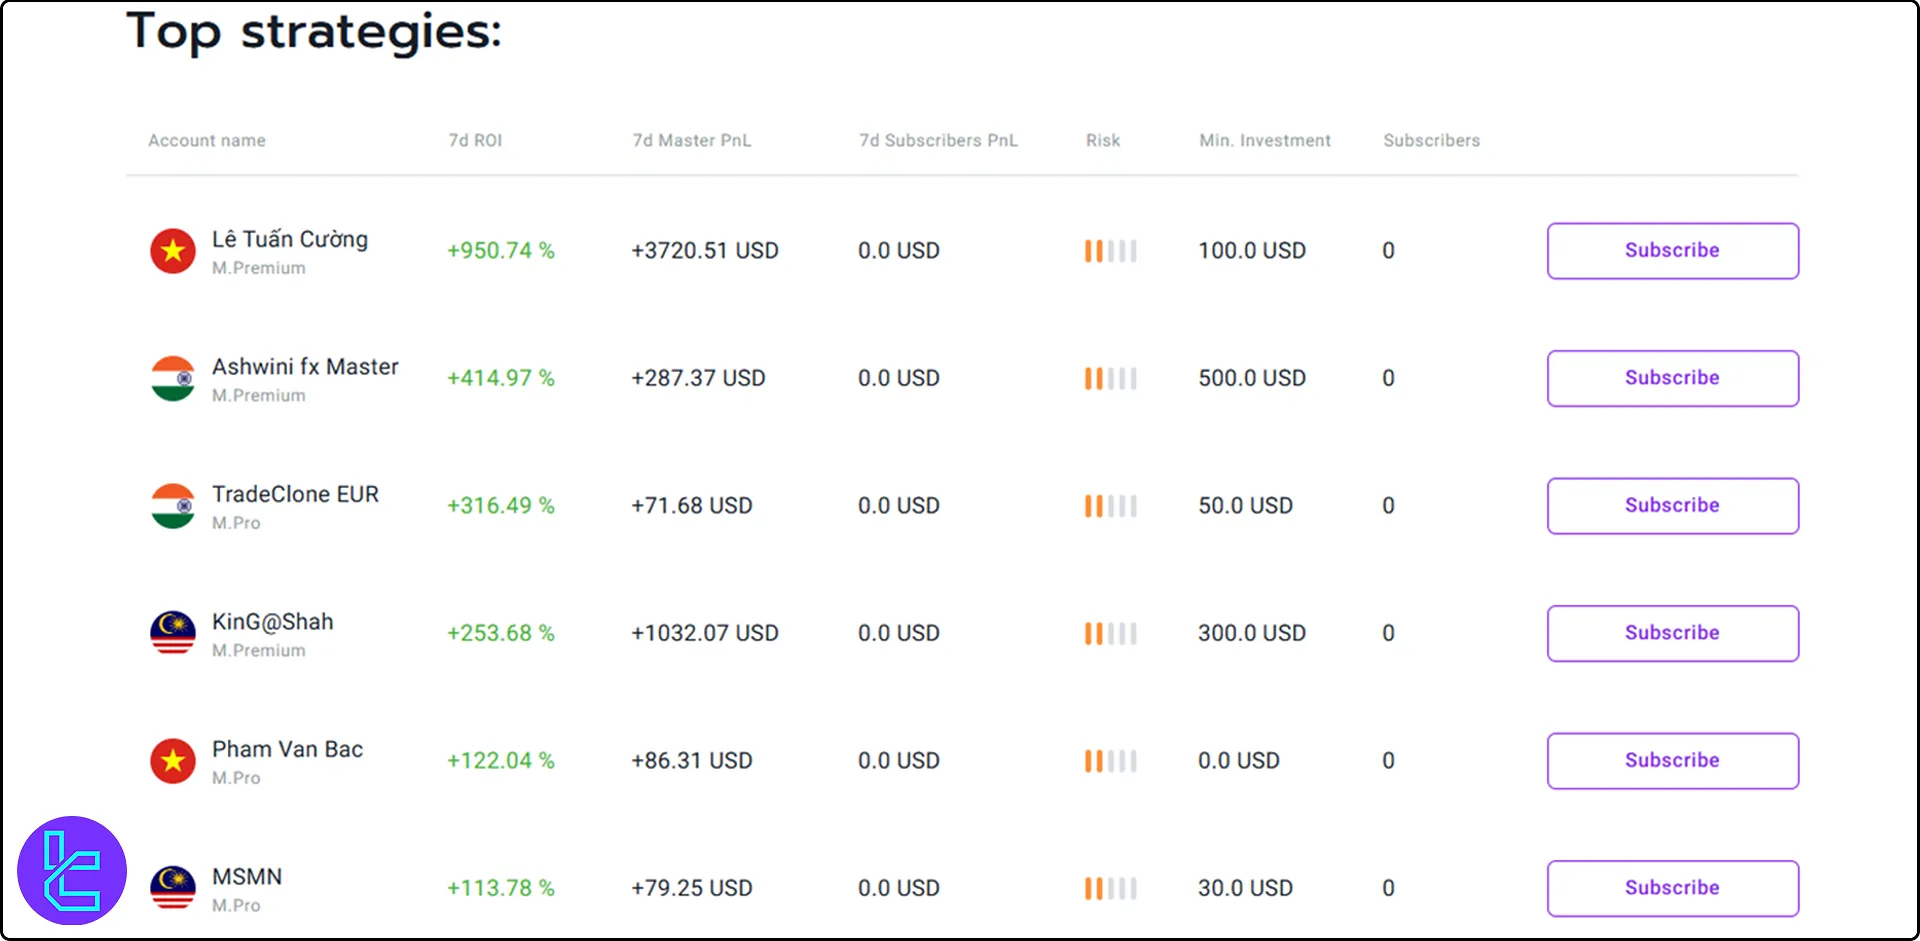Viewport: 1920px width, 941px height.
Task: Subscribe to Lê Tuấn Cường strategy
Action: click(x=1673, y=251)
